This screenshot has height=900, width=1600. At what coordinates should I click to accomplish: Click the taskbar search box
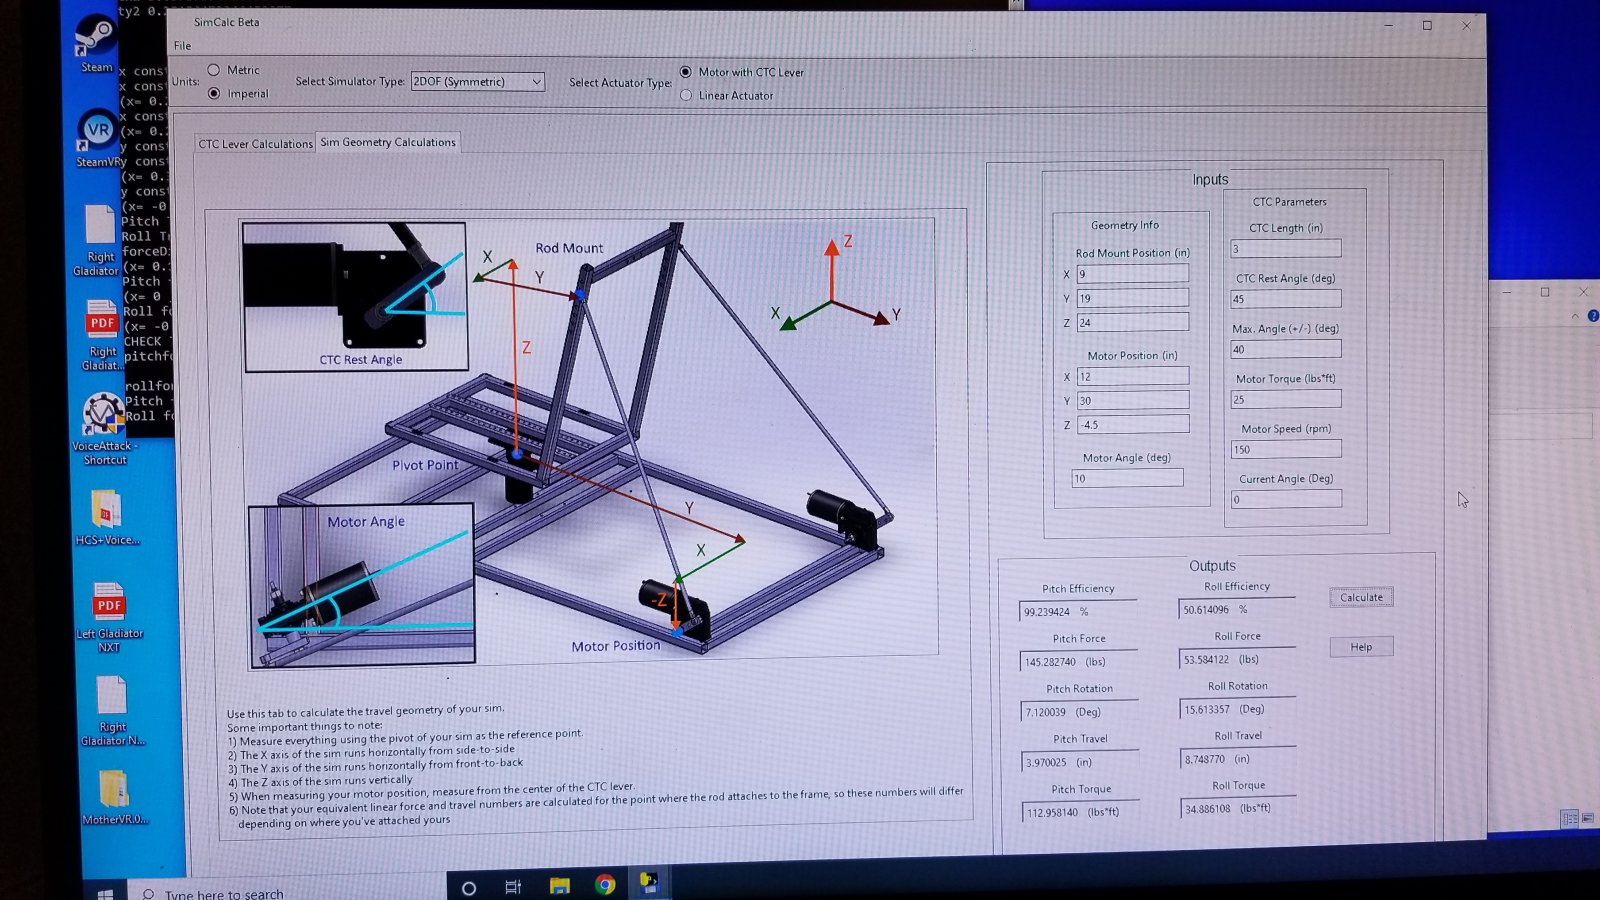coord(290,891)
